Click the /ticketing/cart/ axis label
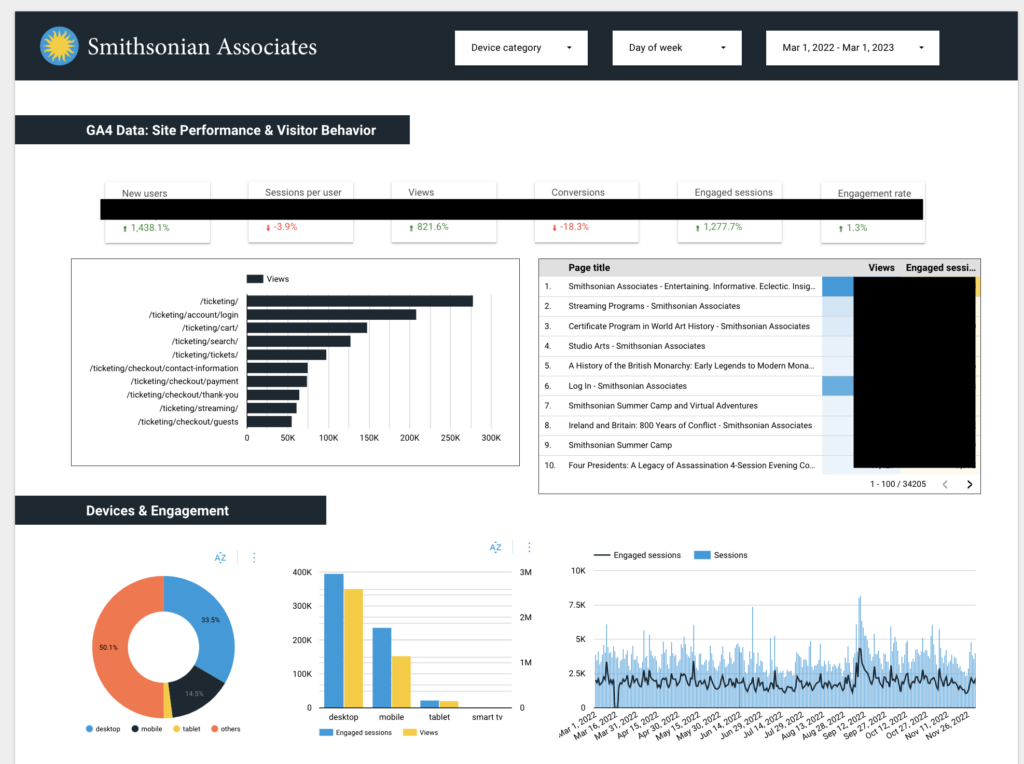The width and height of the screenshot is (1024, 764). (x=210, y=328)
